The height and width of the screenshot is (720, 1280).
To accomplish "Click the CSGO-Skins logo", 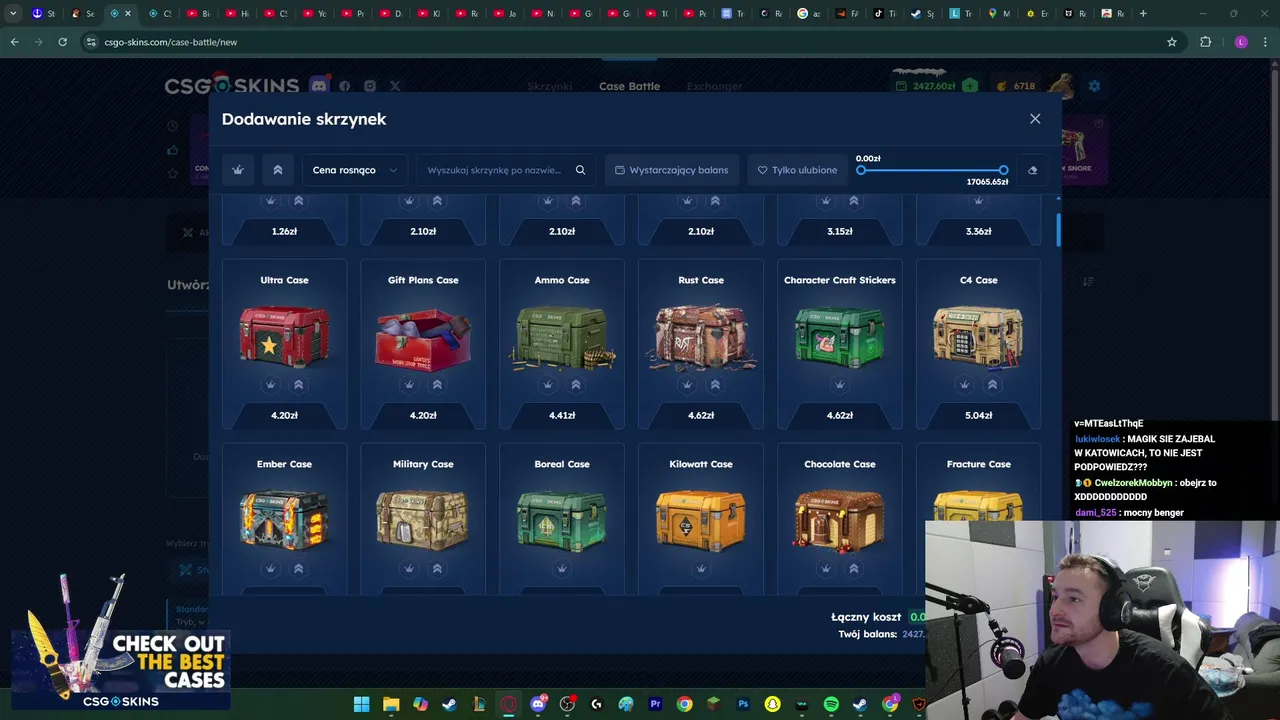I will [232, 86].
